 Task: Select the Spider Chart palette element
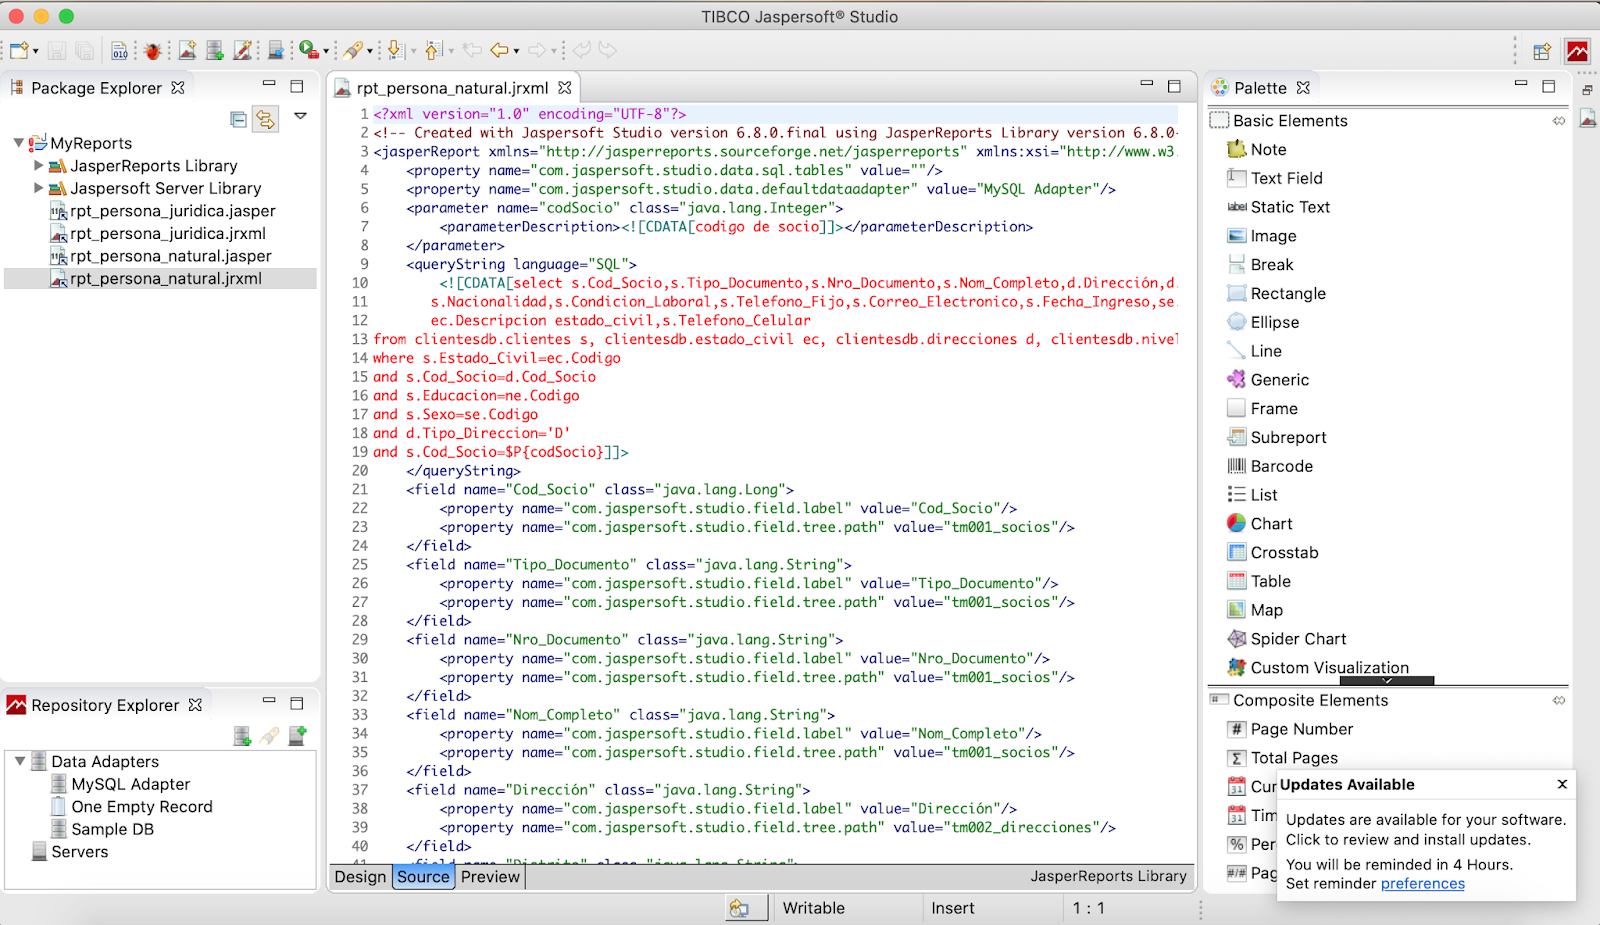[1297, 639]
